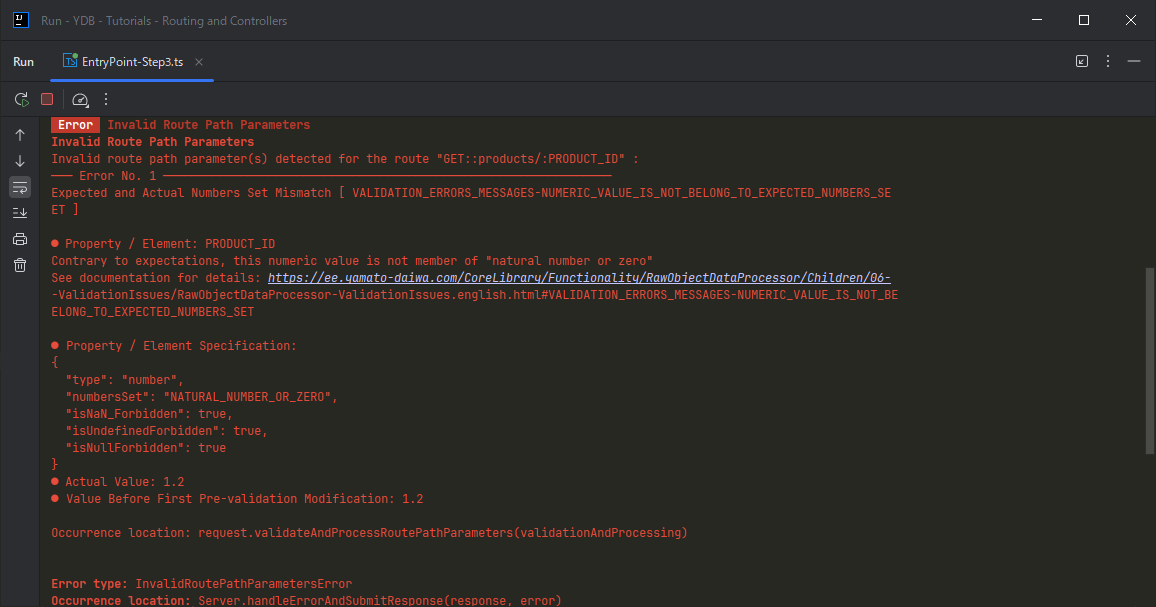Click the vertical scrollbar in console
Viewport: 1156px width, 607px height.
coord(1149,360)
